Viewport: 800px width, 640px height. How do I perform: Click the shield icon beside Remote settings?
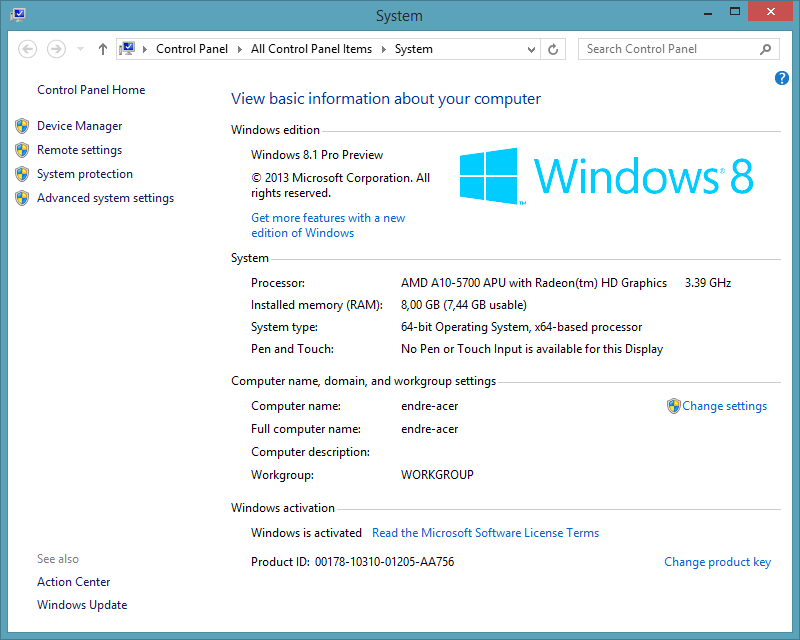click(x=22, y=150)
